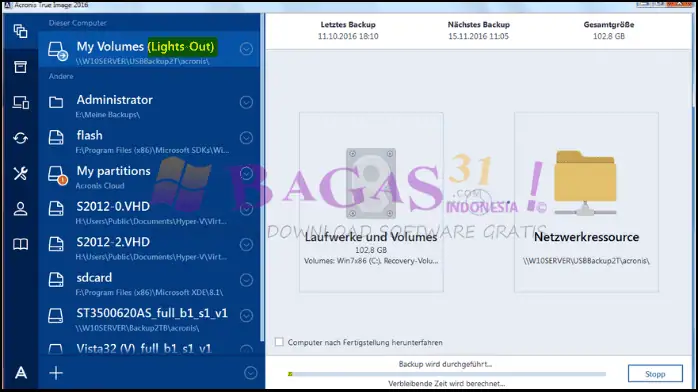Screen dimensions: 698x392
Task: Click the Backup wird durchgeführt status text
Action: [445, 364]
